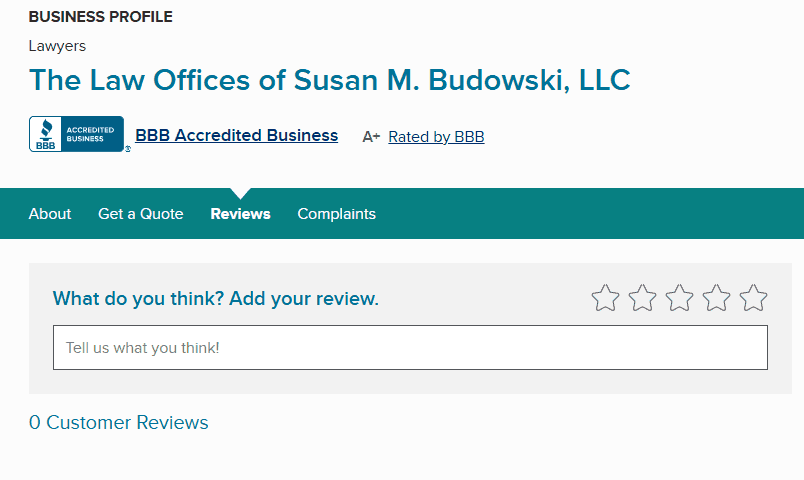This screenshot has width=804, height=480.
Task: Click 'What do you think? Add your review.'
Action: 216,299
